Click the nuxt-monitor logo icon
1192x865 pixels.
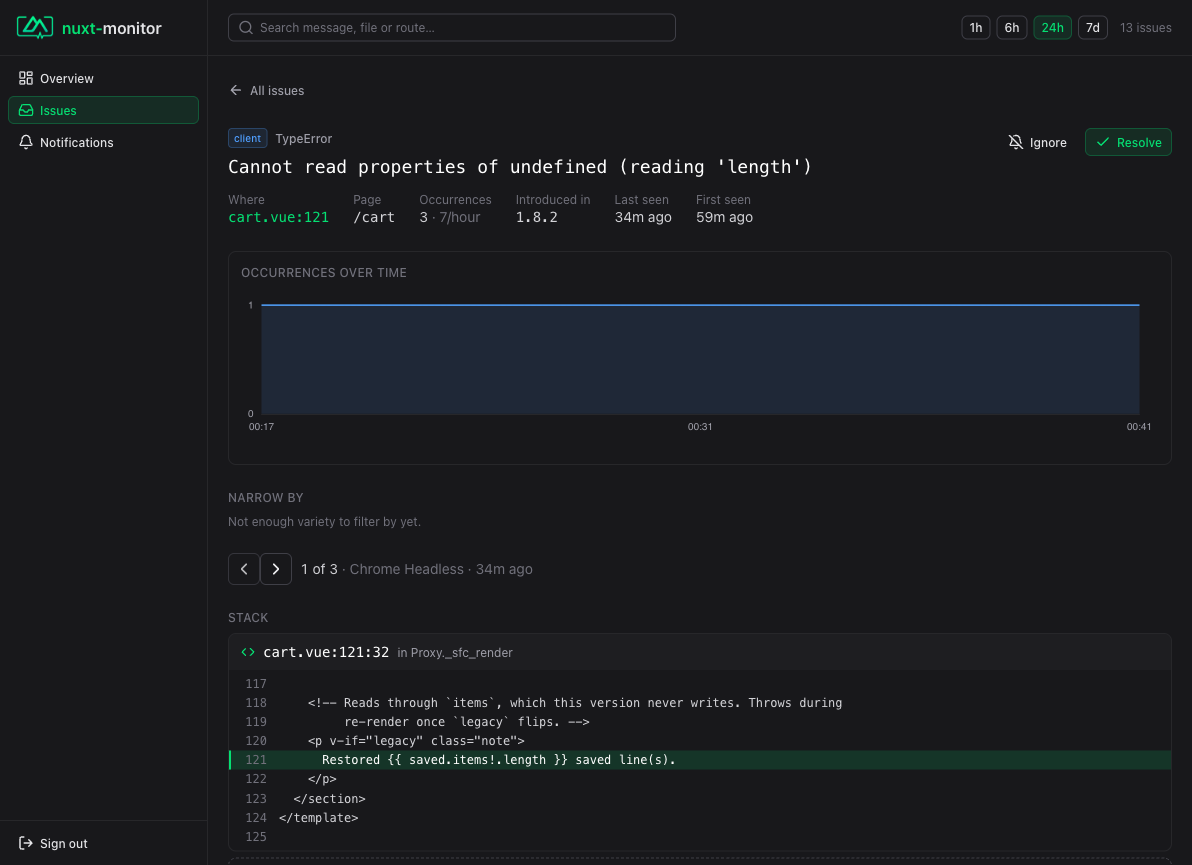click(35, 27)
